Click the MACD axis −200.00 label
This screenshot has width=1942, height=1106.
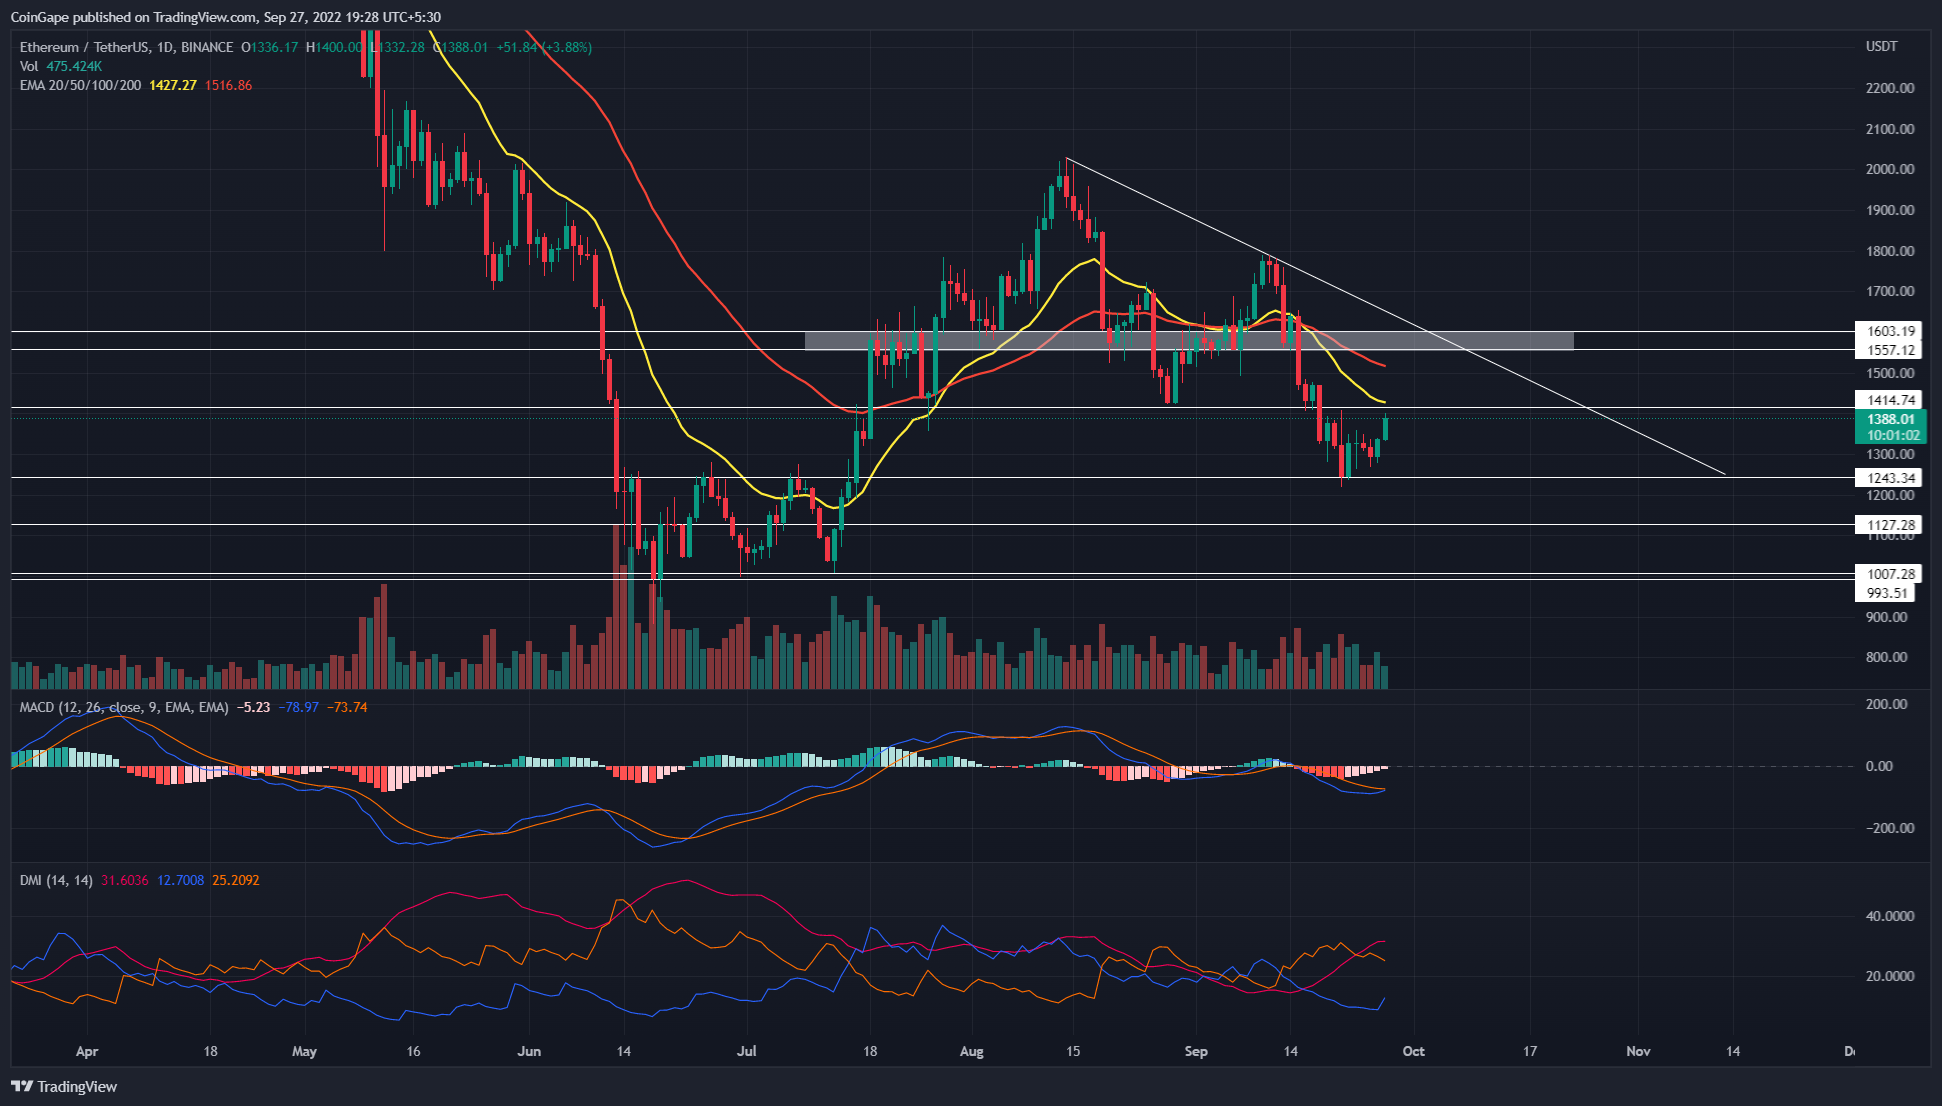(1889, 828)
